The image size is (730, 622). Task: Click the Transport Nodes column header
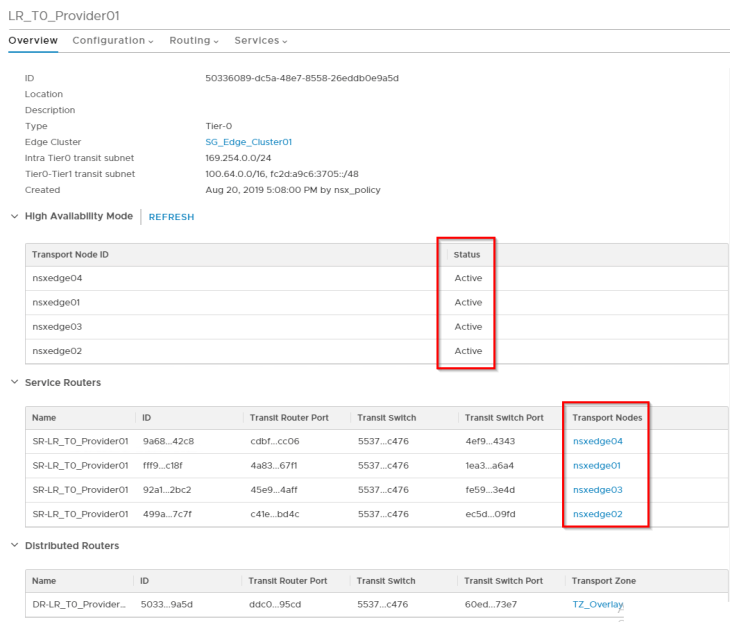[606, 417]
